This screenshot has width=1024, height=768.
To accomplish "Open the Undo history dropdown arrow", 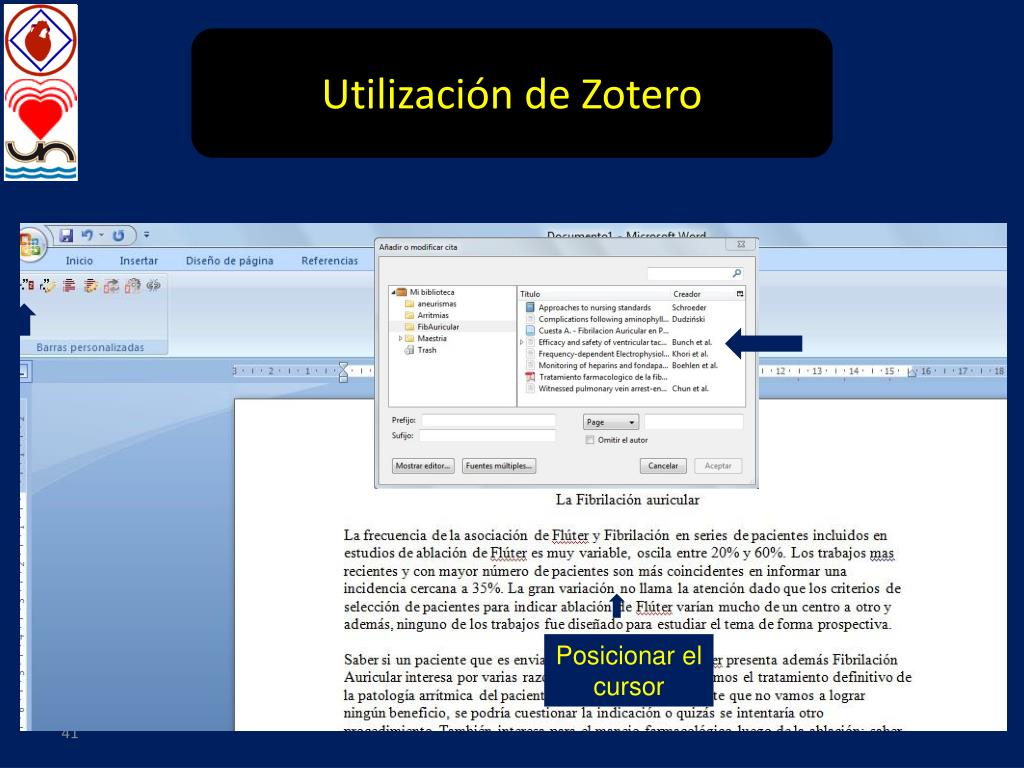I will click(x=101, y=235).
